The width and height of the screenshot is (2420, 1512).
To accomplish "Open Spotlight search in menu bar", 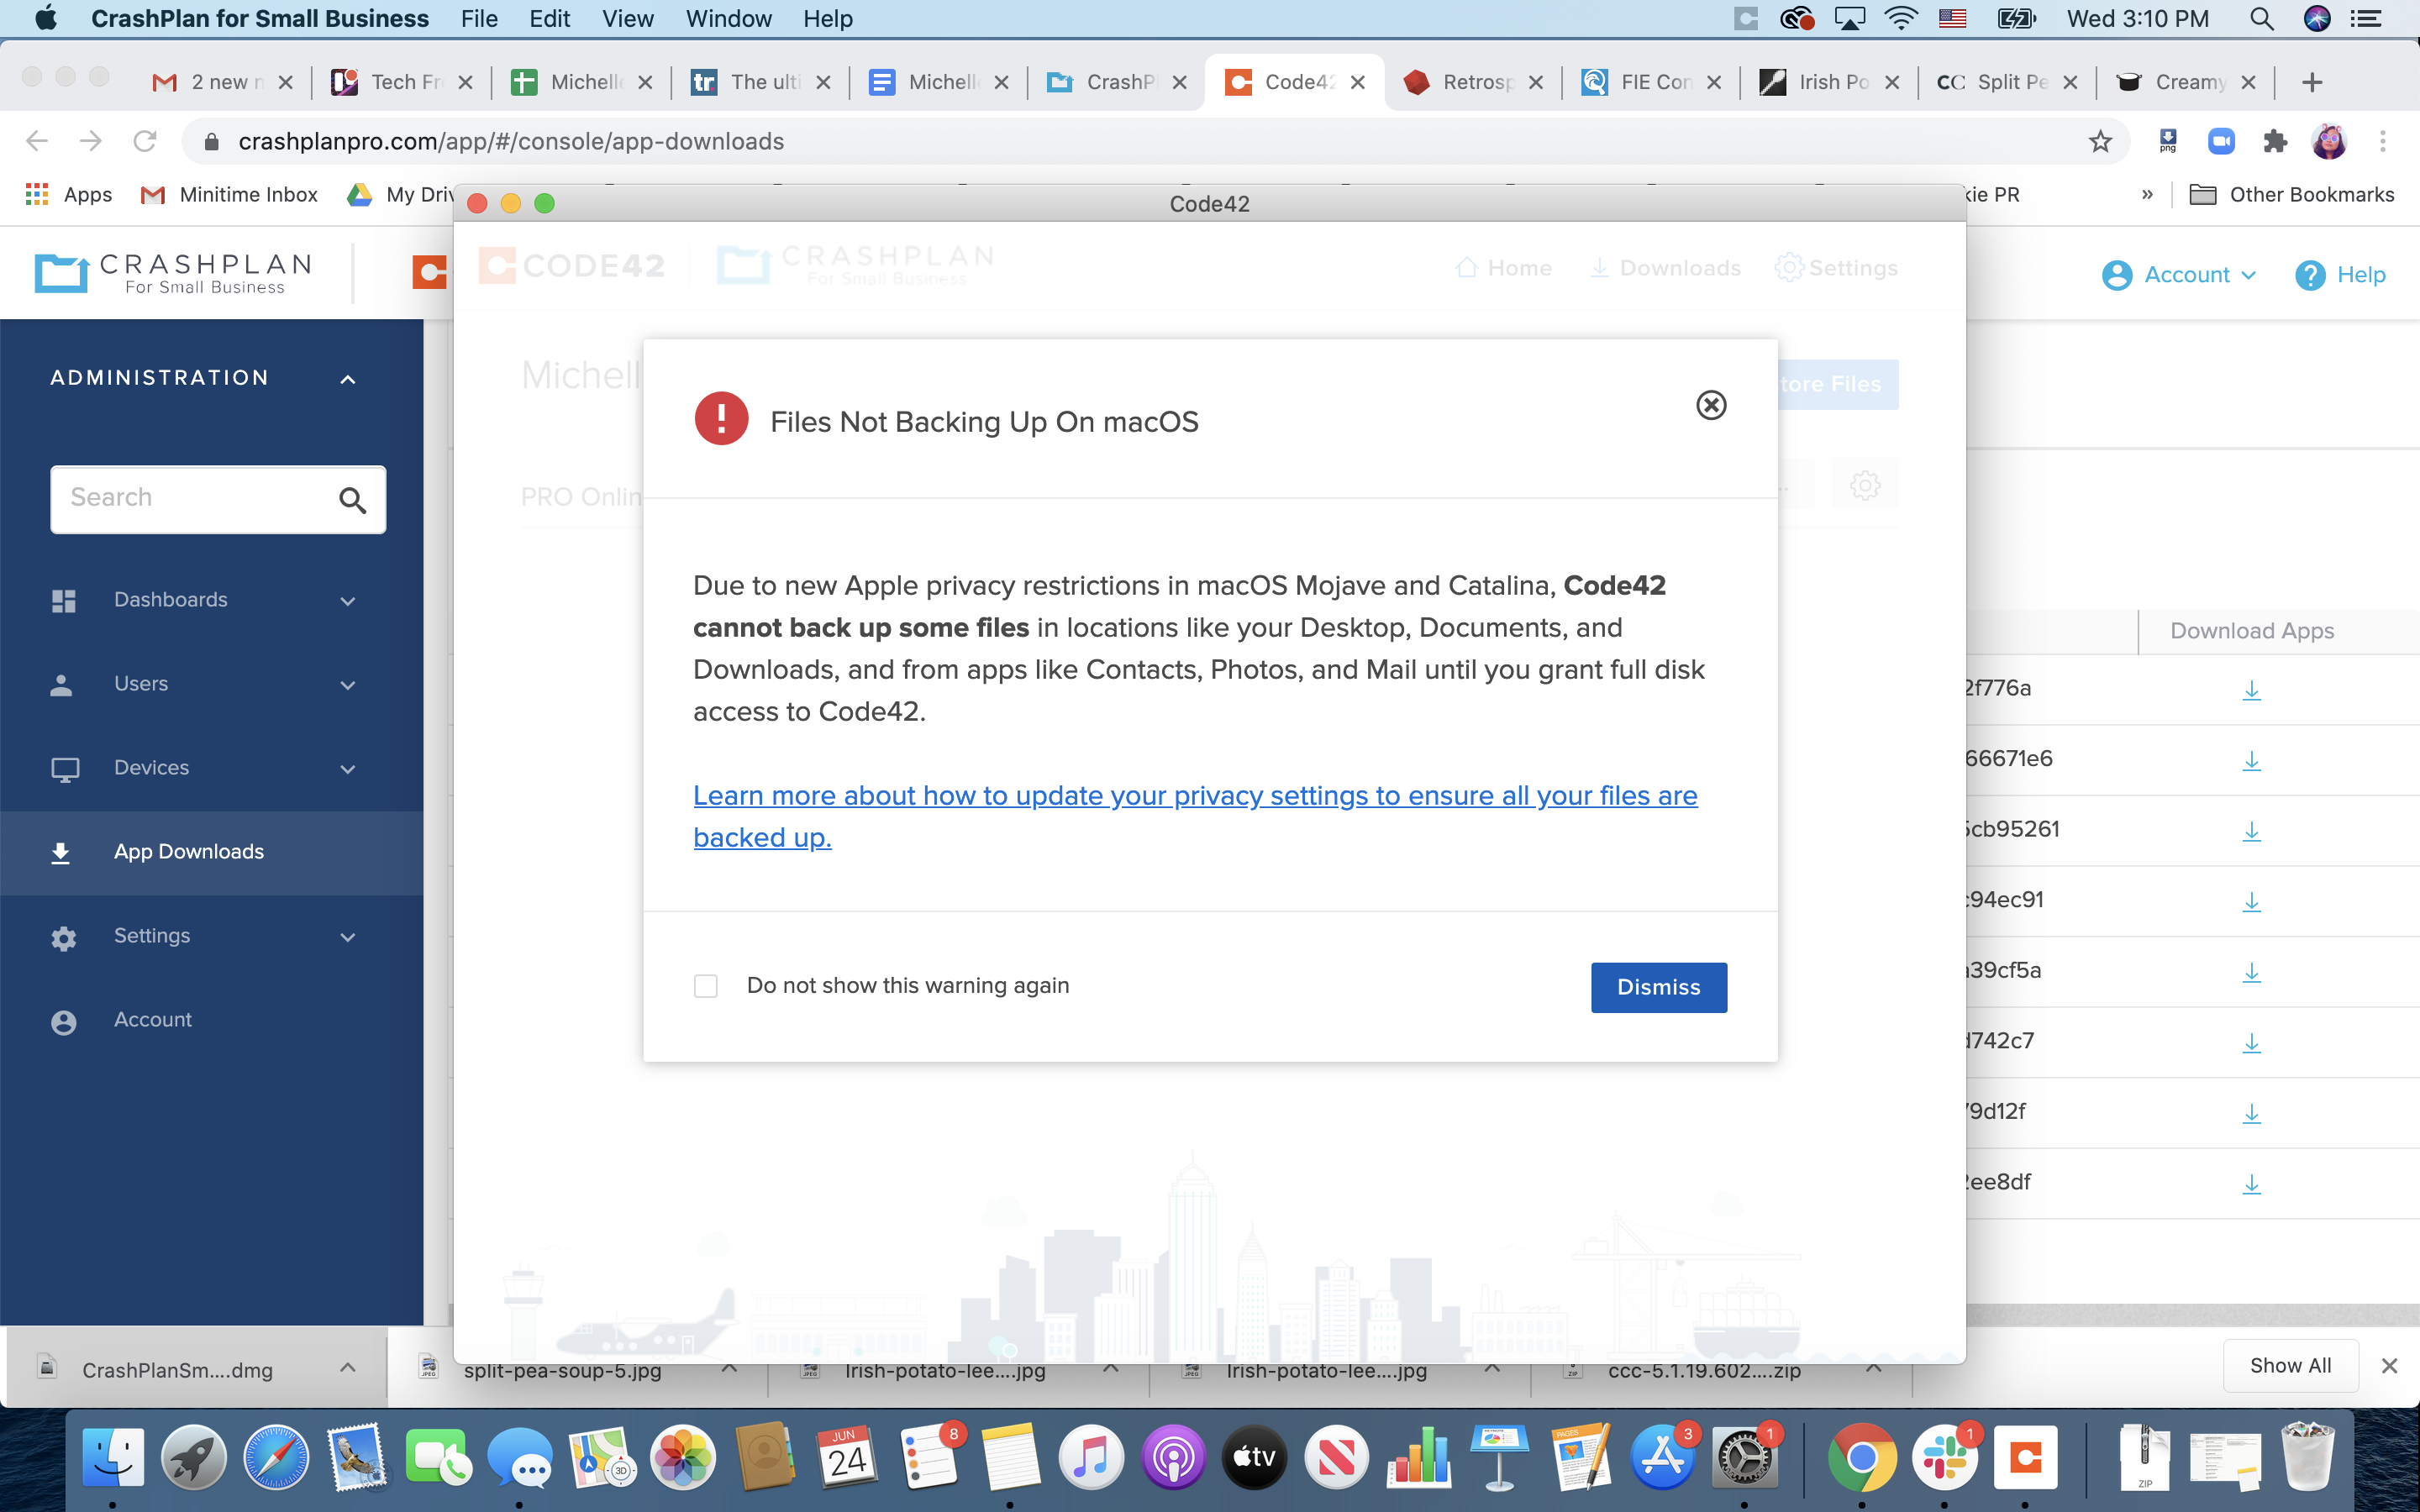I will tap(2262, 19).
